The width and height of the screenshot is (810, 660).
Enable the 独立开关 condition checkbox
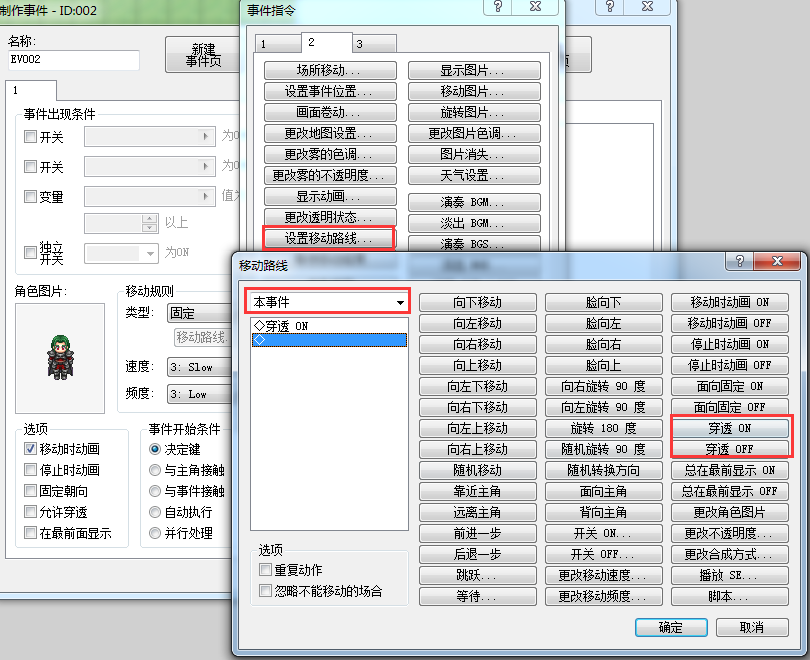pos(30,253)
